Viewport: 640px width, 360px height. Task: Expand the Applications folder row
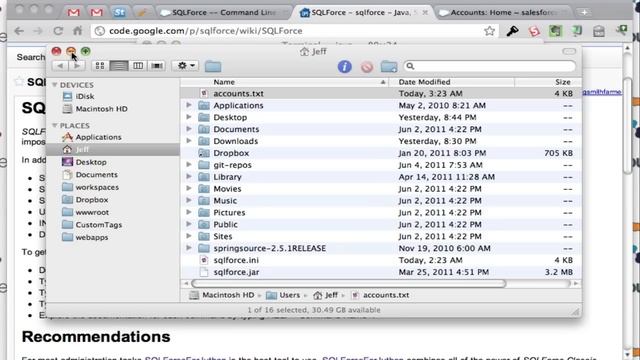click(x=189, y=105)
